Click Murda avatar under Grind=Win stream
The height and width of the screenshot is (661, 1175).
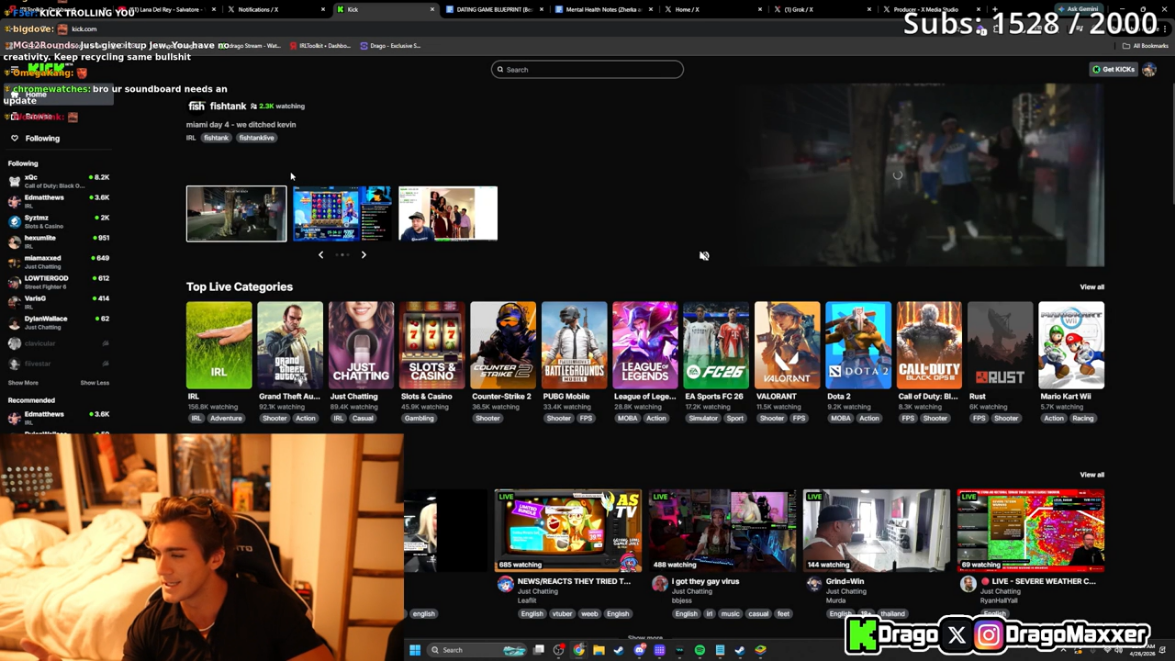pyautogui.click(x=814, y=585)
